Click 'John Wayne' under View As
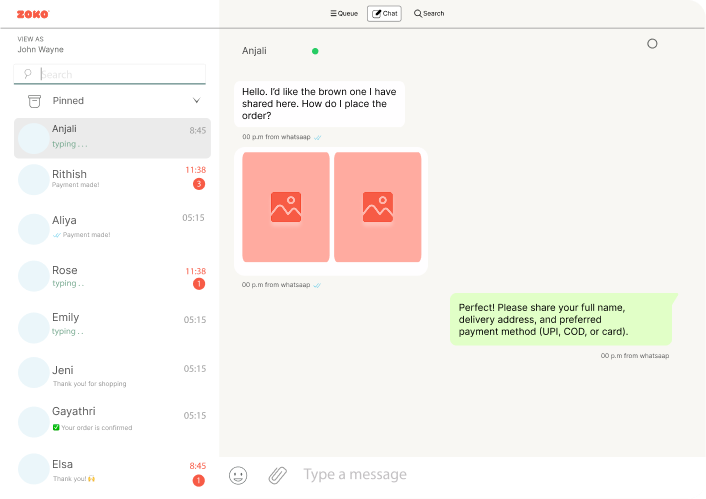Image resolution: width=706 pixels, height=499 pixels. point(41,50)
